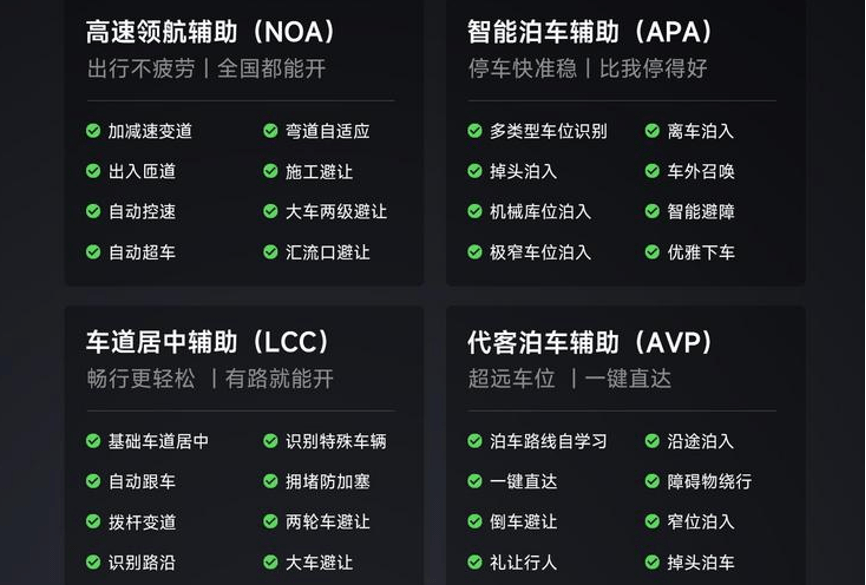Toggle the 拥堵防加塞 checked item
This screenshot has height=585, width=866.
tap(316, 481)
